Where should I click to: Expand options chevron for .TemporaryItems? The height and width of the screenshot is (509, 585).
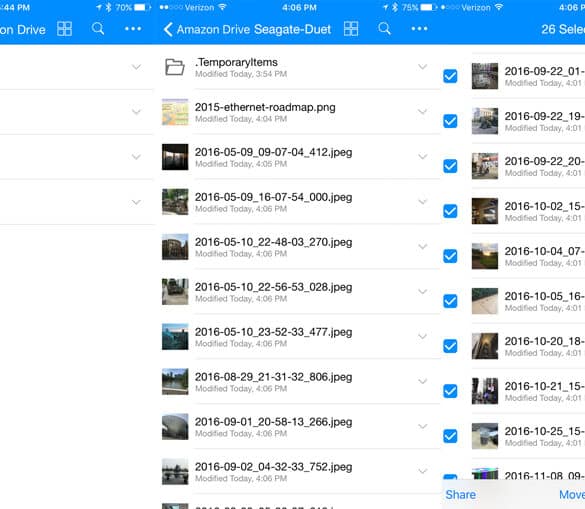422,67
